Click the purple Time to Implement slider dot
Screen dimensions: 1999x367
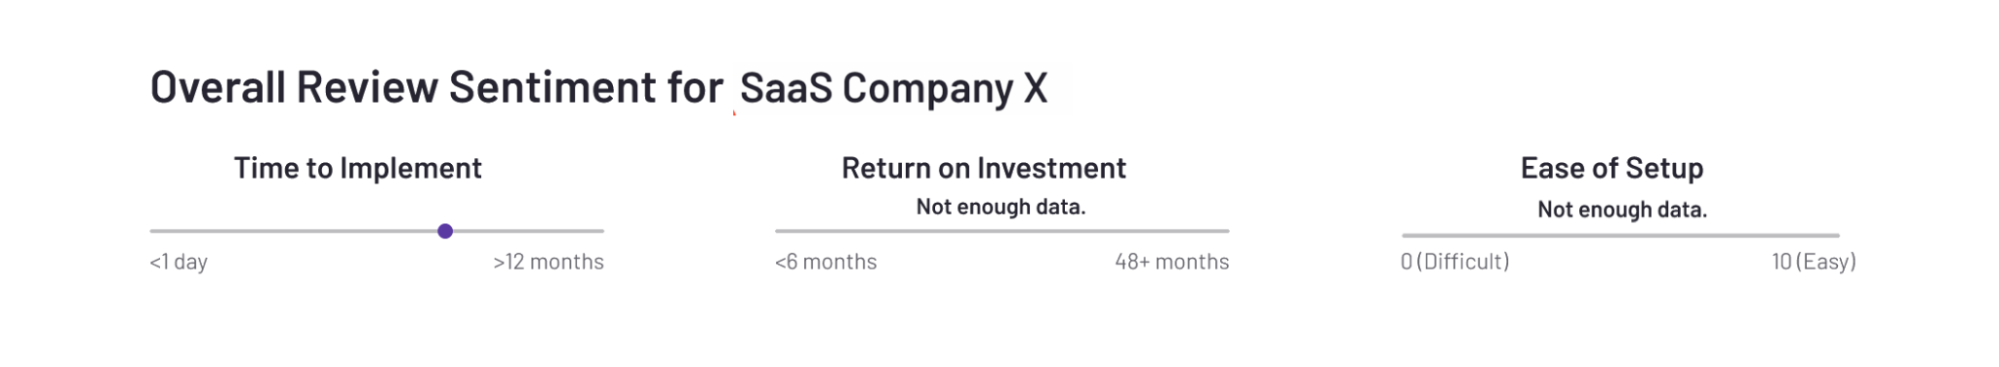coord(445,231)
